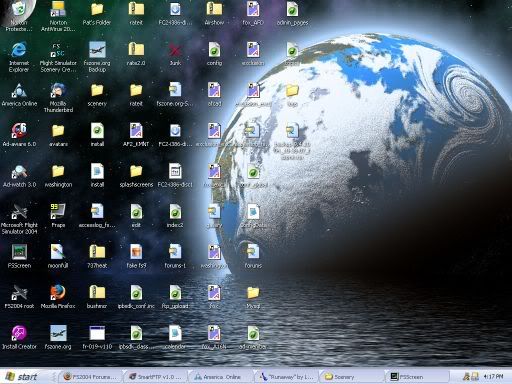Open the Ad-watch 3.0 desktop shortcut
The width and height of the screenshot is (512, 384).
pyautogui.click(x=19, y=171)
